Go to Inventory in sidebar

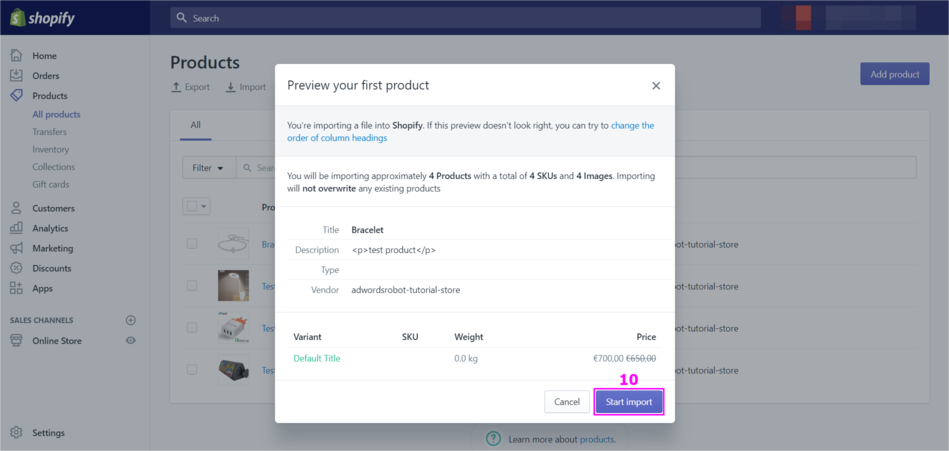[x=50, y=149]
